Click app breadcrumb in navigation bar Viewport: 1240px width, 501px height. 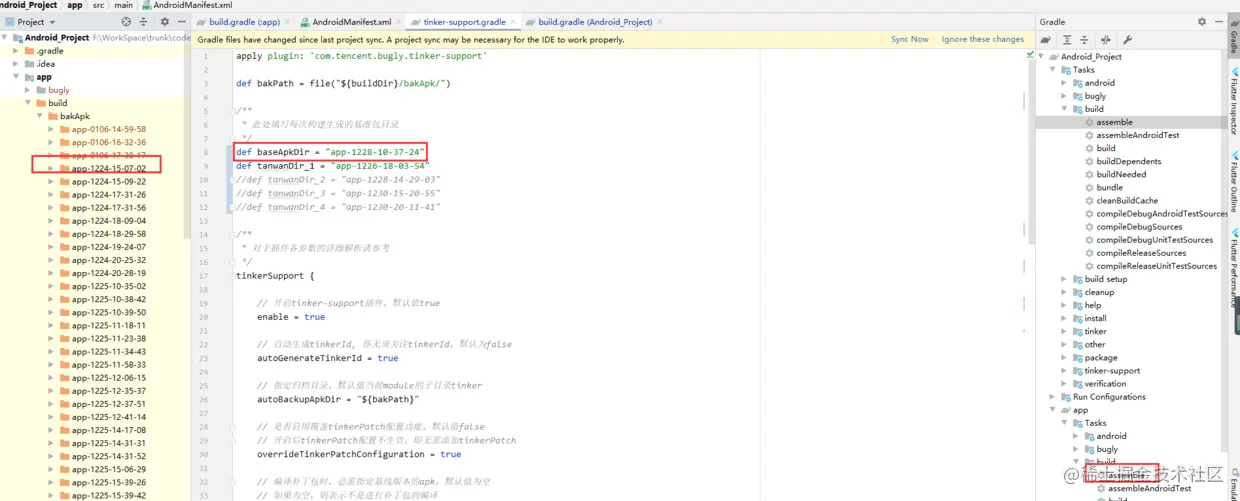click(73, 5)
